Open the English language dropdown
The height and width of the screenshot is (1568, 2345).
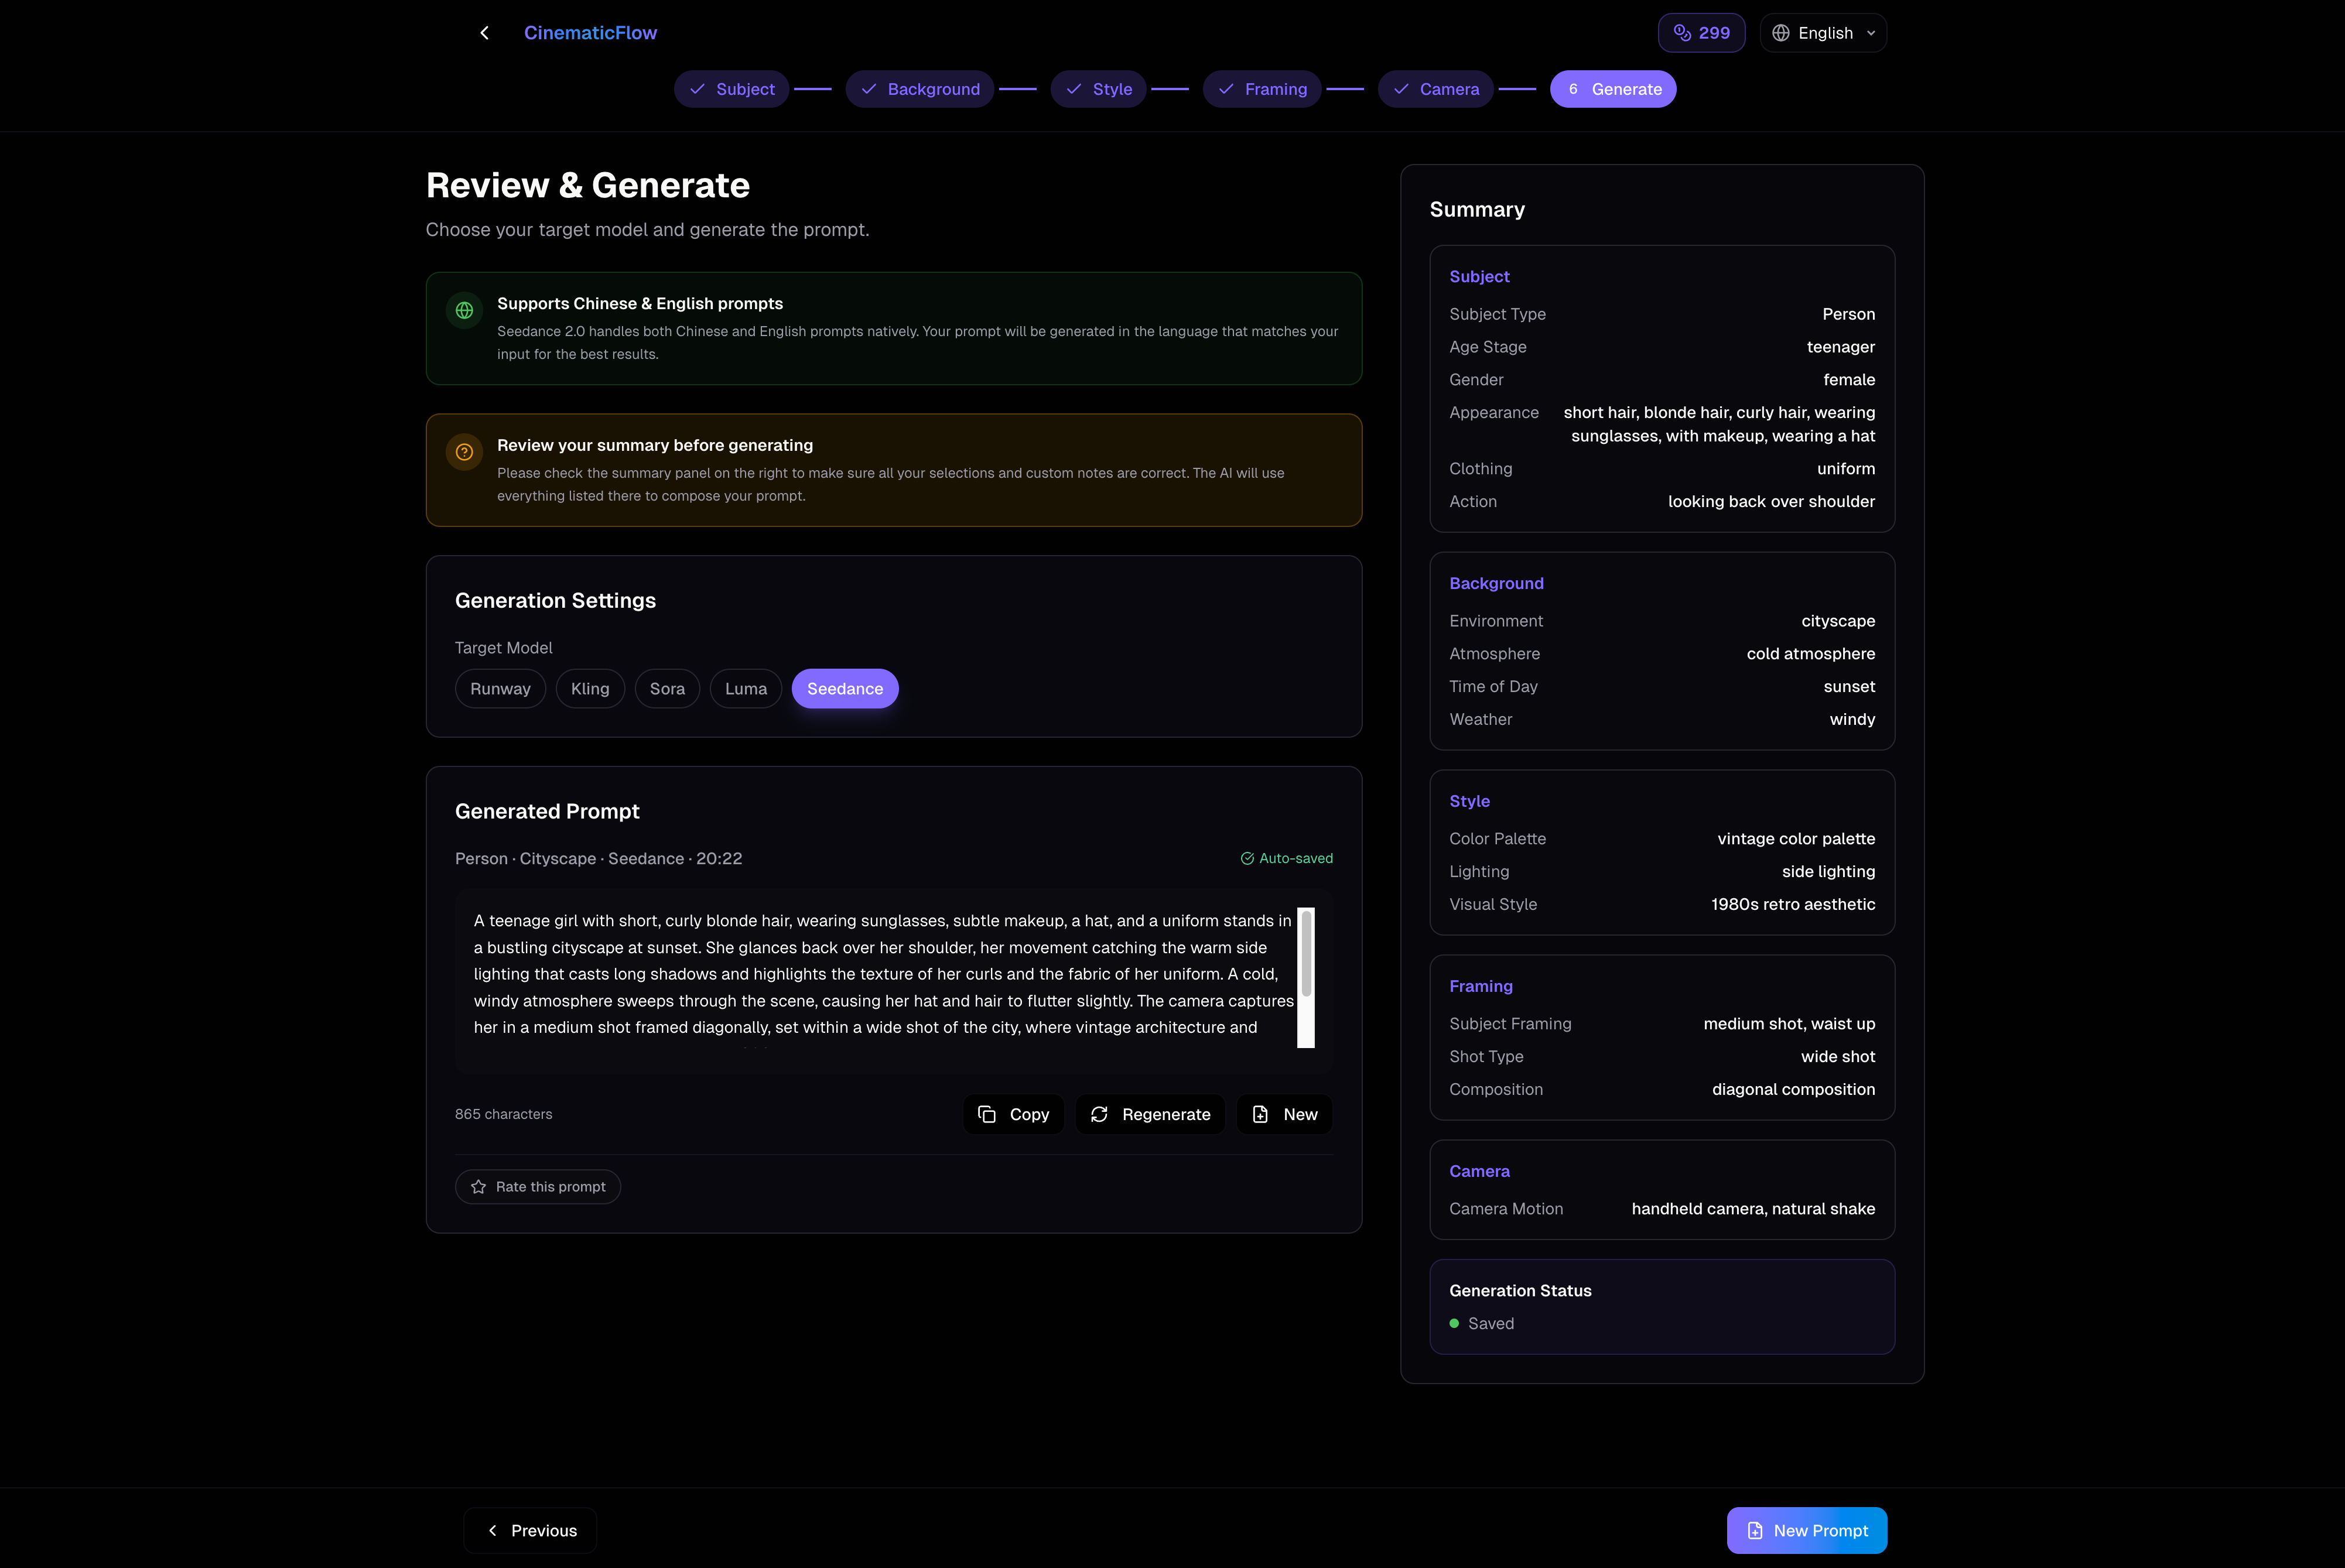click(1824, 33)
